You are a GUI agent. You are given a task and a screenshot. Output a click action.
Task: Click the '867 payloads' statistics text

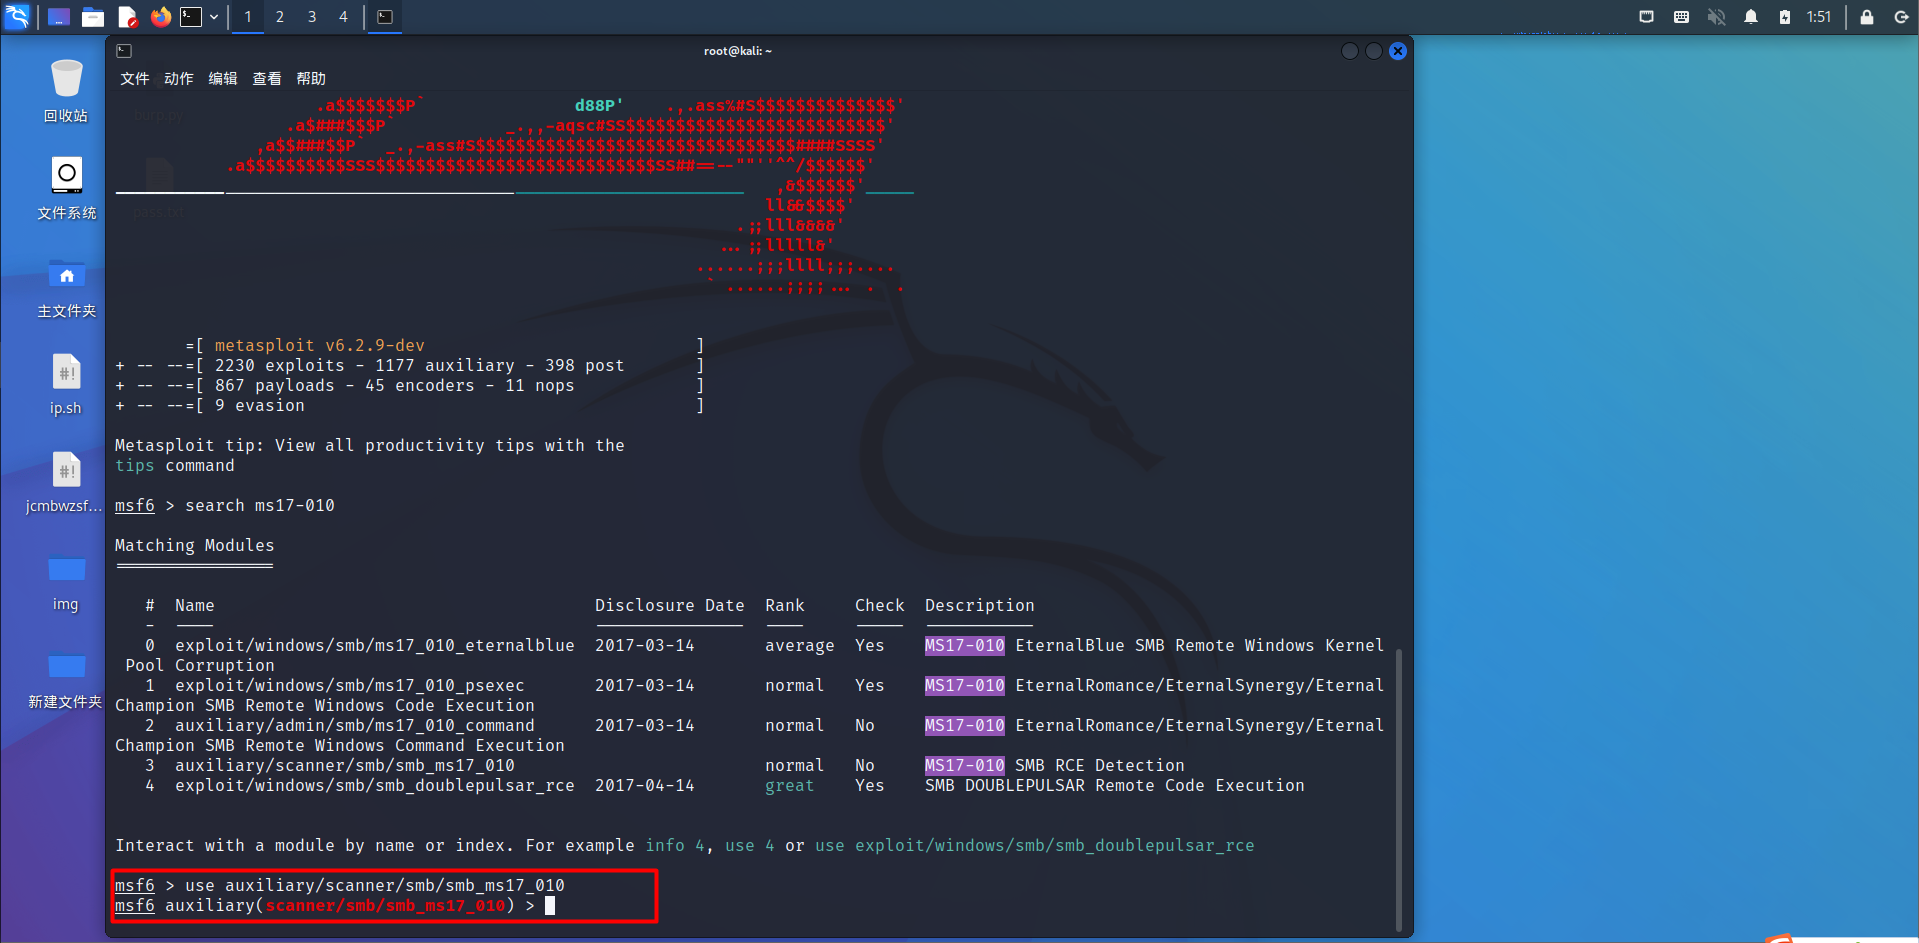coord(275,386)
